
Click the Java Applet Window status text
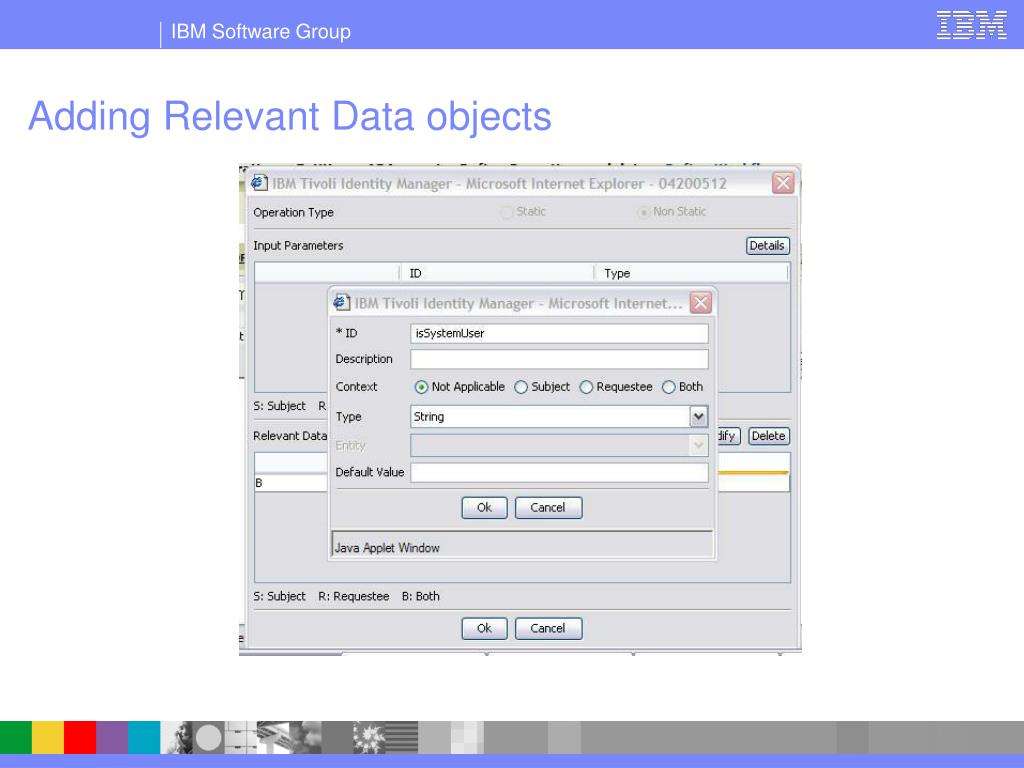click(x=387, y=548)
